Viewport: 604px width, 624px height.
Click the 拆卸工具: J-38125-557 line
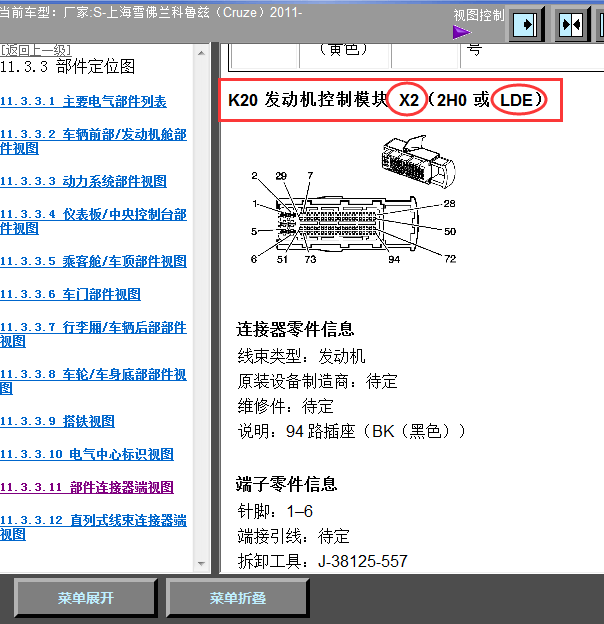coord(323,561)
